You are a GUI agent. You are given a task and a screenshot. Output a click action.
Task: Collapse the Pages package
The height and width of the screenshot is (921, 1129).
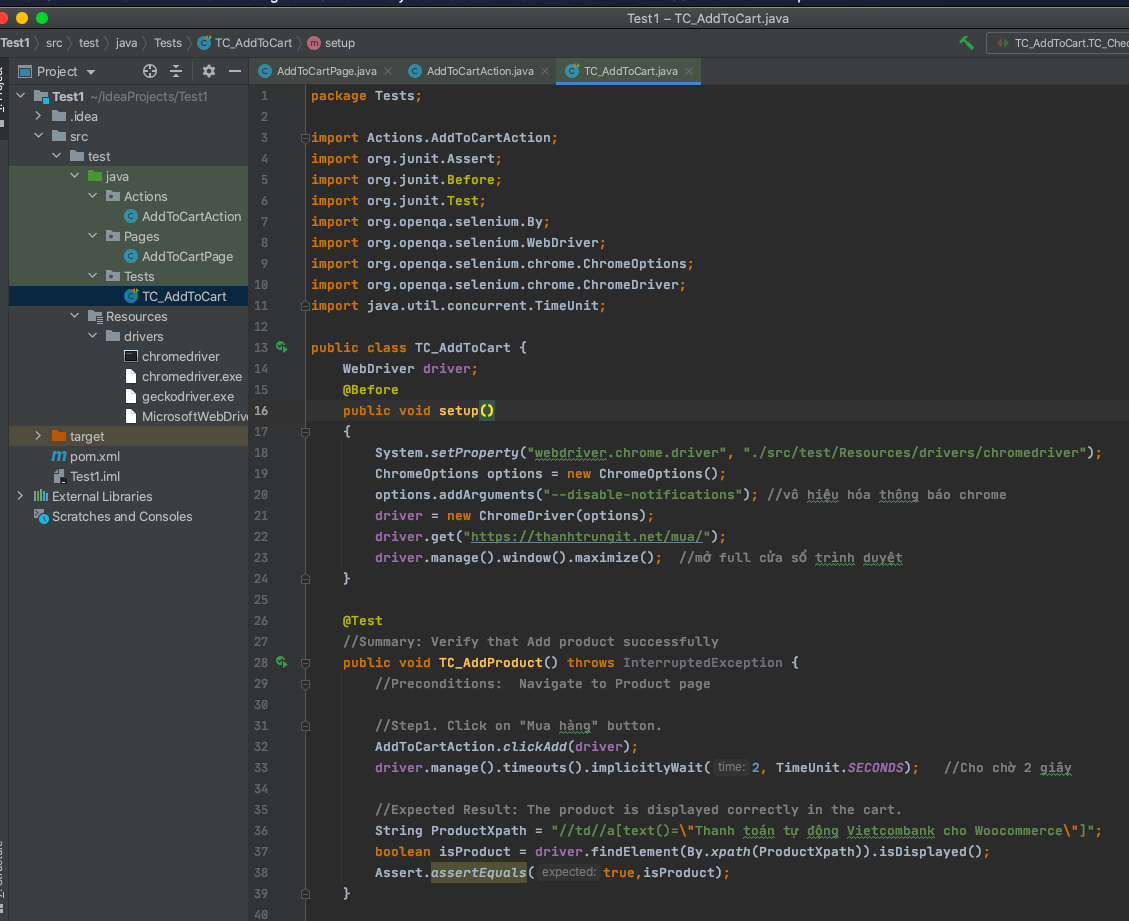tap(92, 236)
